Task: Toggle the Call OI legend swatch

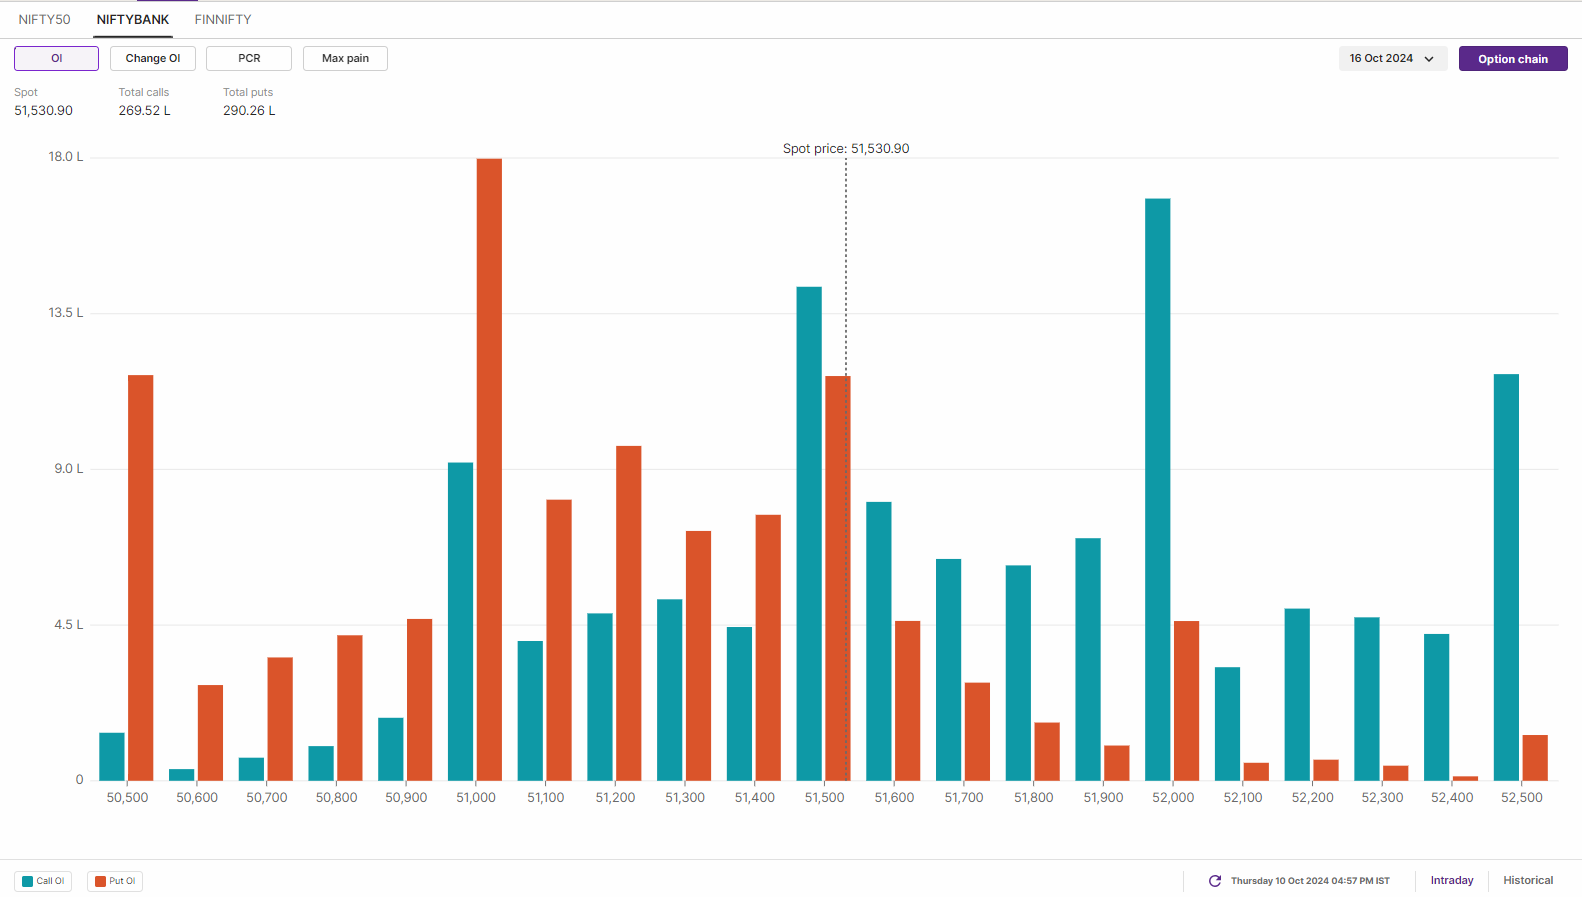Action: tap(43, 881)
